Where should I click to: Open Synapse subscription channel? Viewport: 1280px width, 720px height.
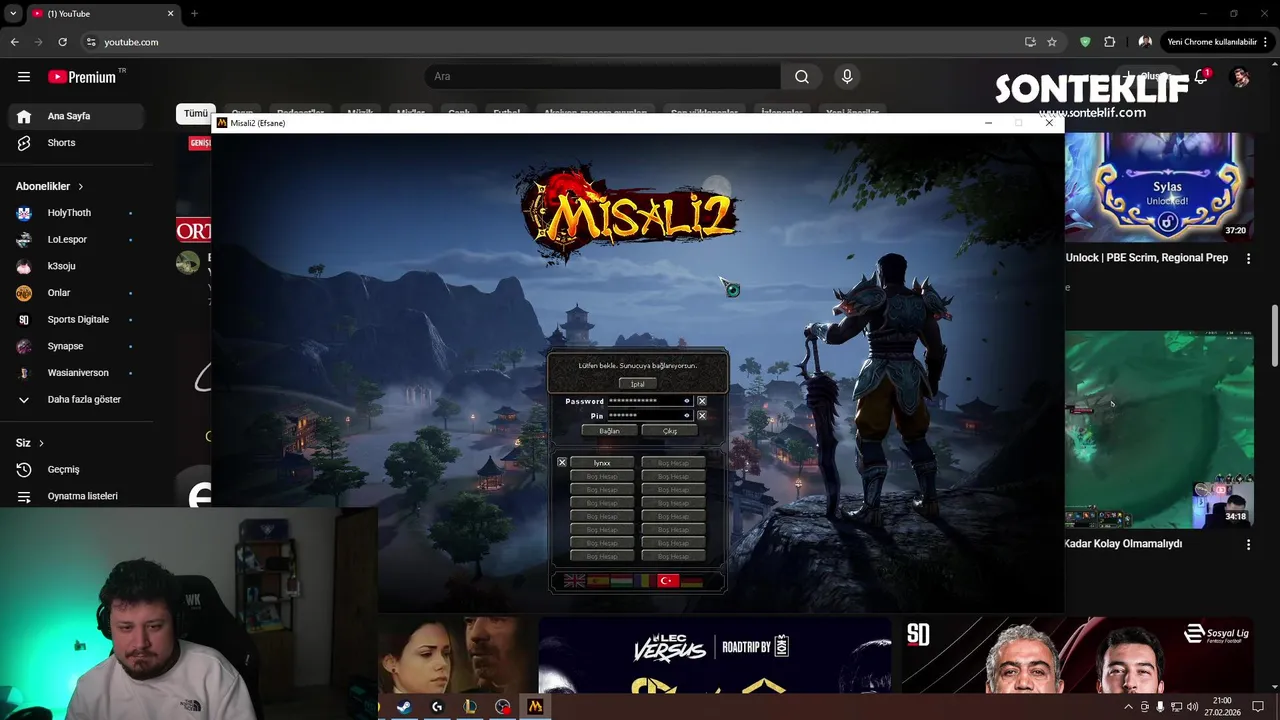click(76, 346)
